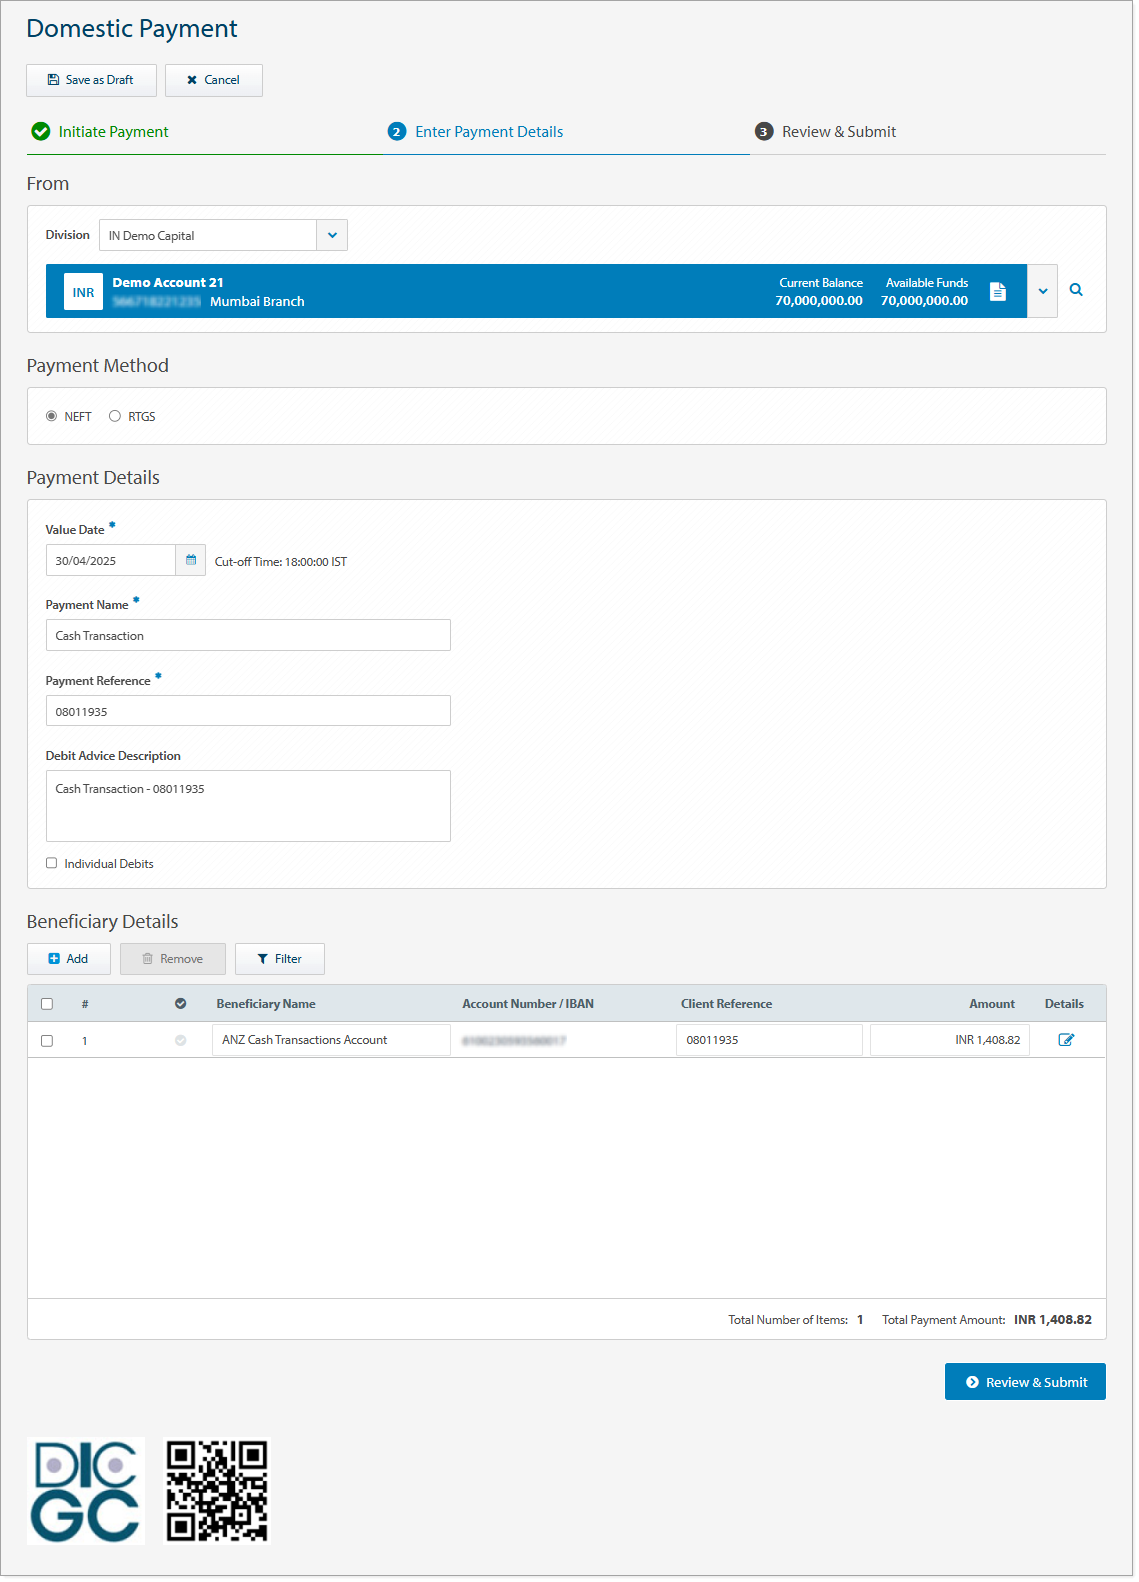The height and width of the screenshot is (1582, 1139).
Task: Click the Client Reference field 08011935
Action: (769, 1040)
